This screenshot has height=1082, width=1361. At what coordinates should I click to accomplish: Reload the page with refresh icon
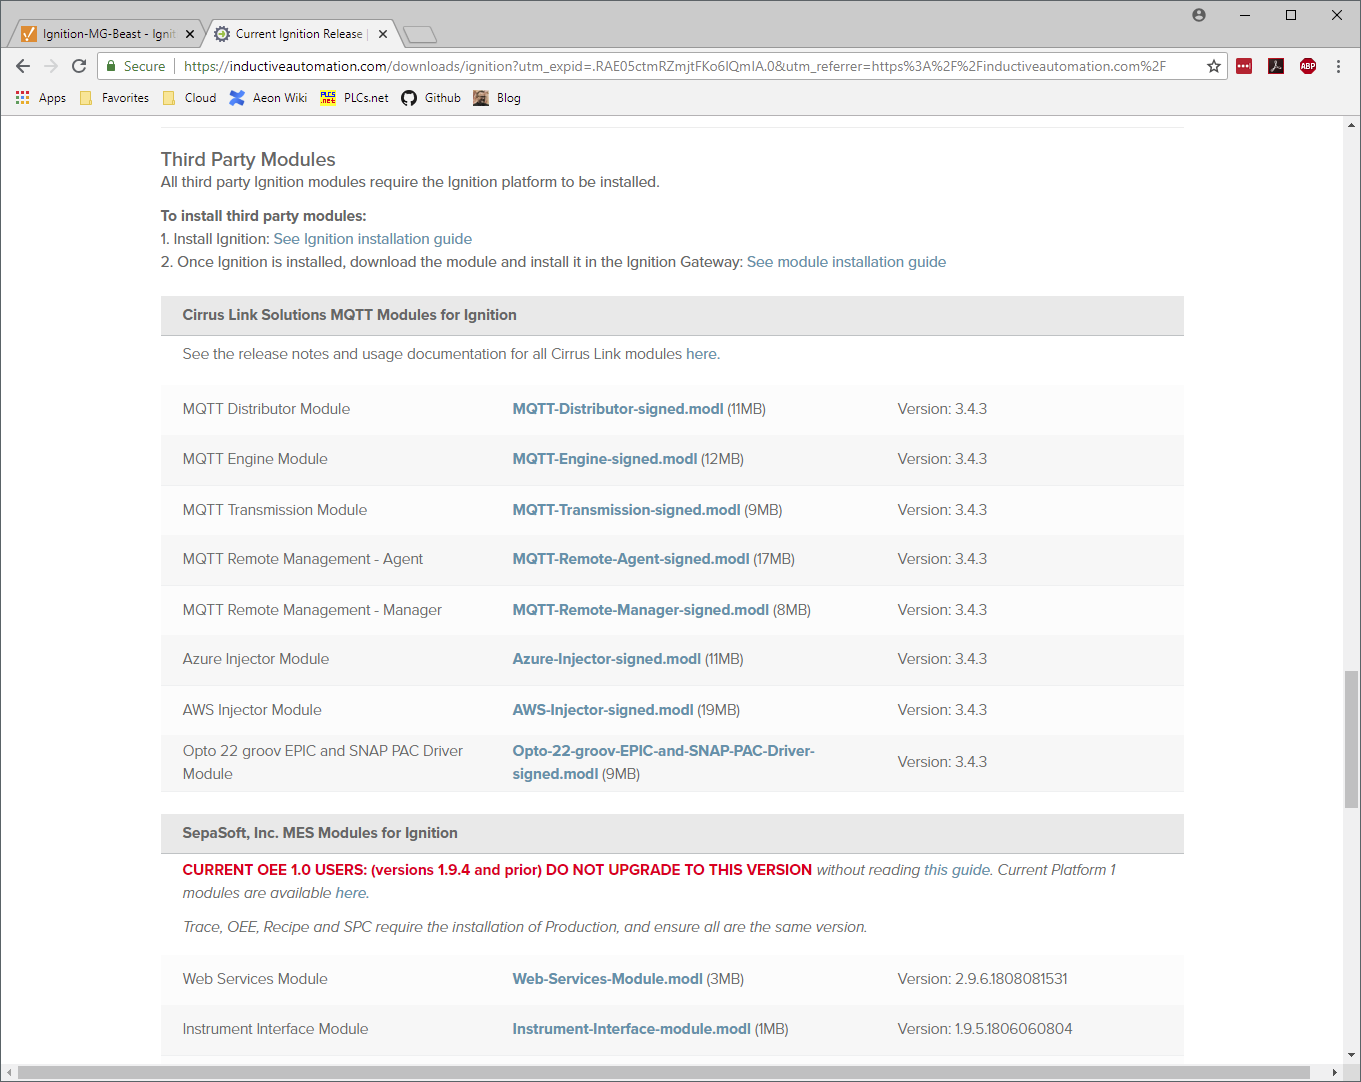click(79, 66)
